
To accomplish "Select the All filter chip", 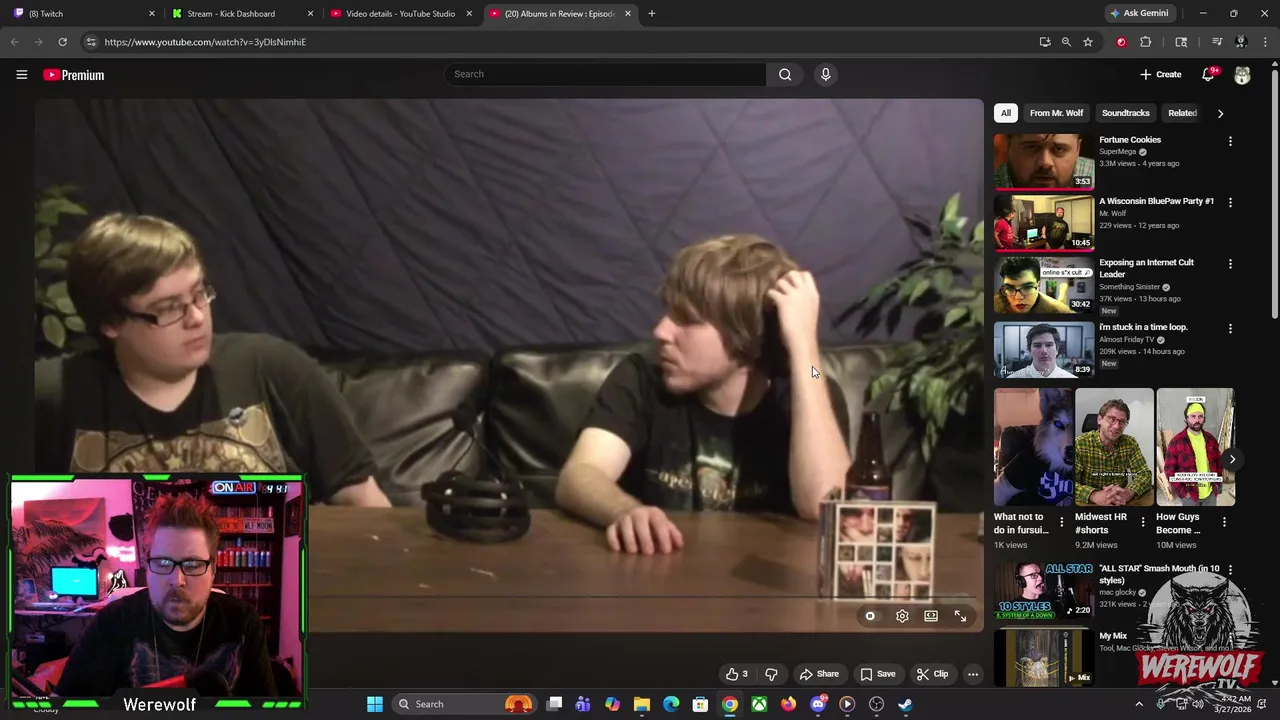I will tap(1006, 113).
